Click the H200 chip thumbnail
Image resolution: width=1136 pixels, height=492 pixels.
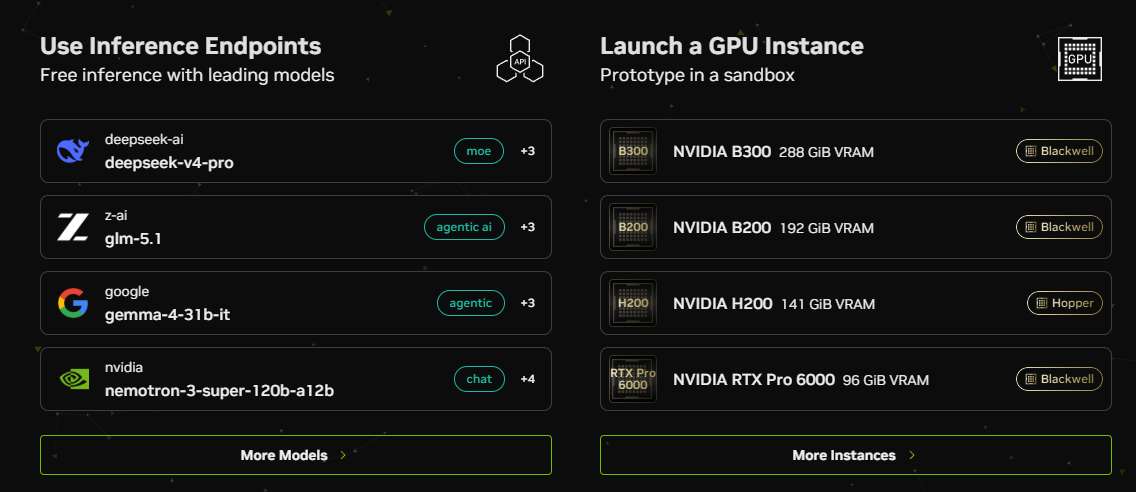tap(633, 303)
